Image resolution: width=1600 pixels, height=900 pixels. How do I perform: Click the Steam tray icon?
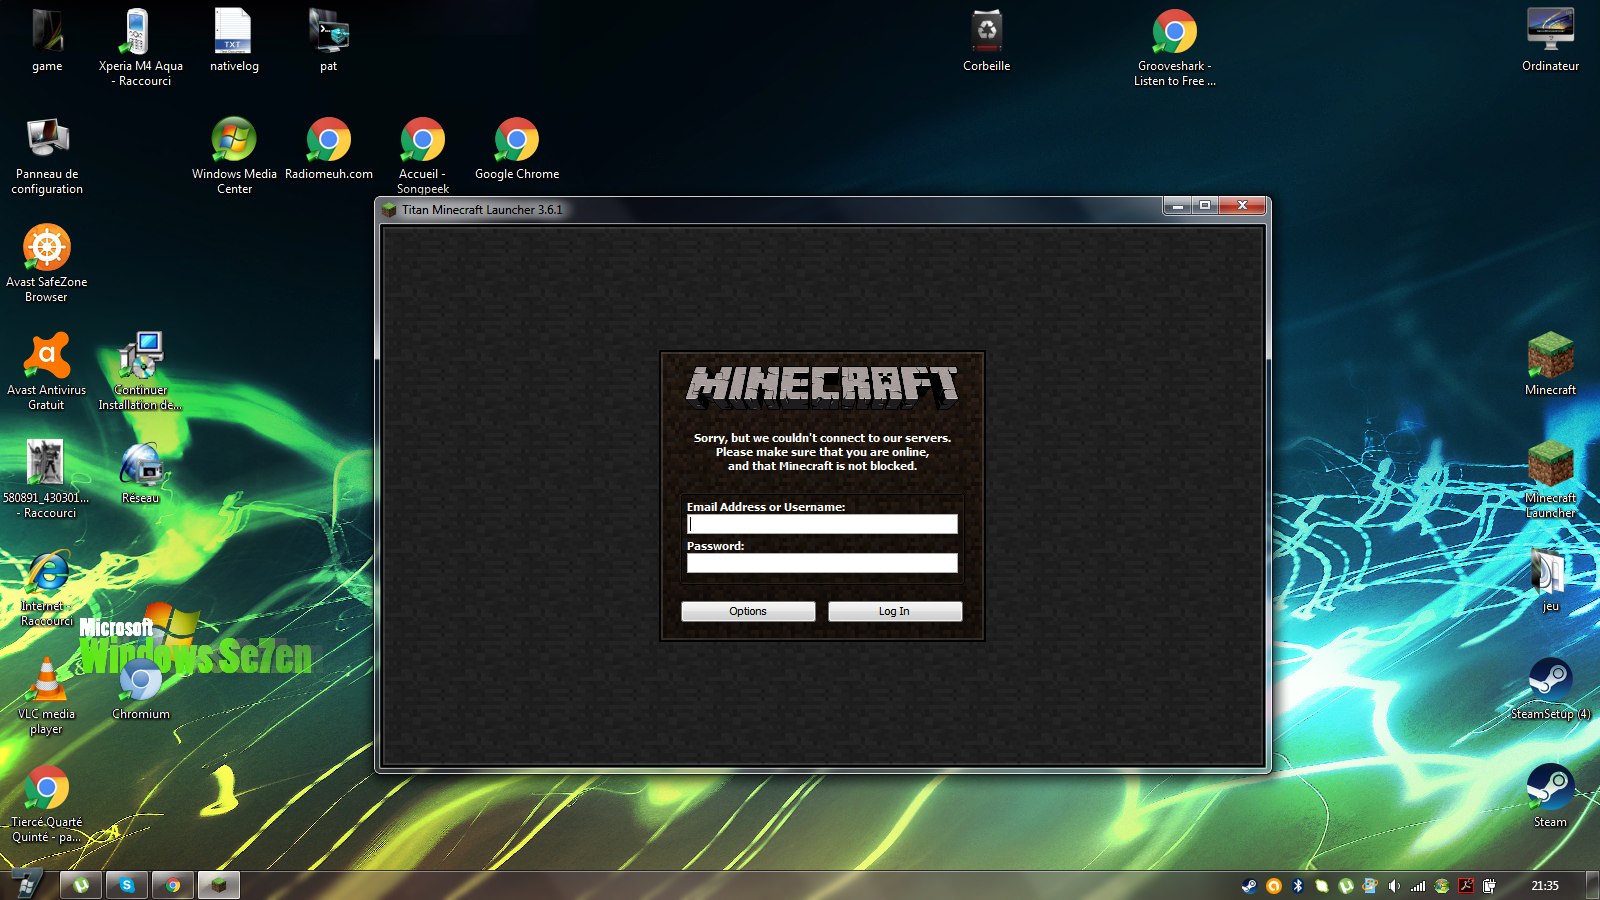1249,885
